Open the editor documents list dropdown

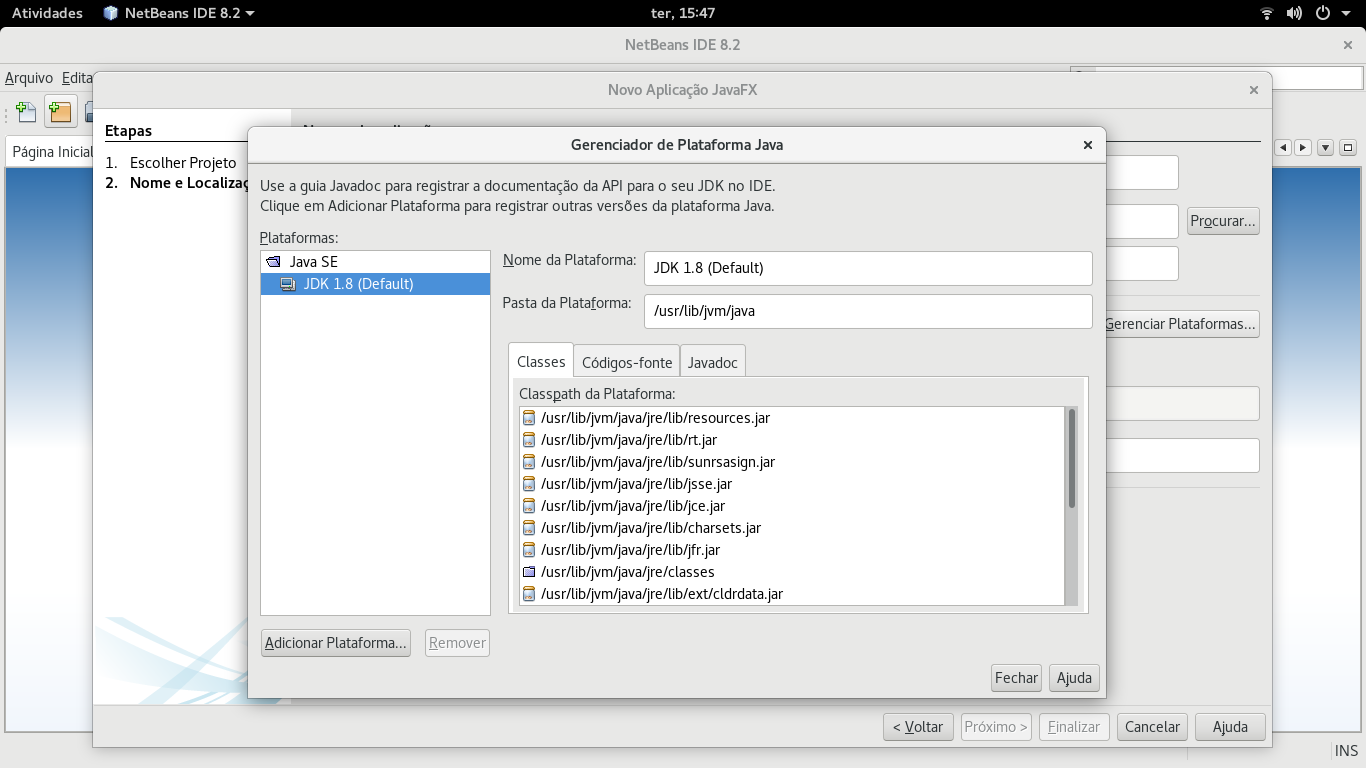point(1326,148)
